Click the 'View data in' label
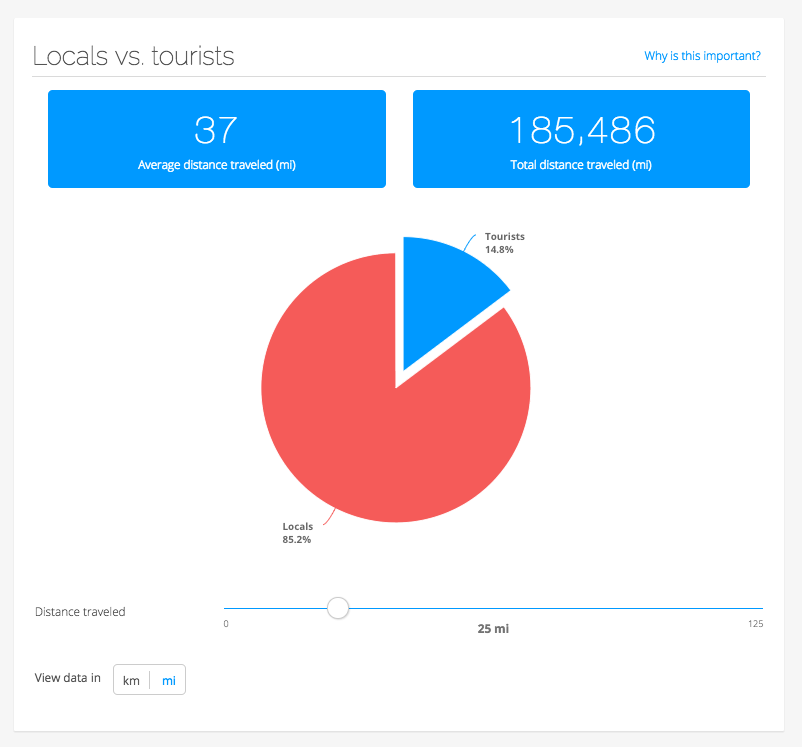The image size is (802, 747). [68, 678]
